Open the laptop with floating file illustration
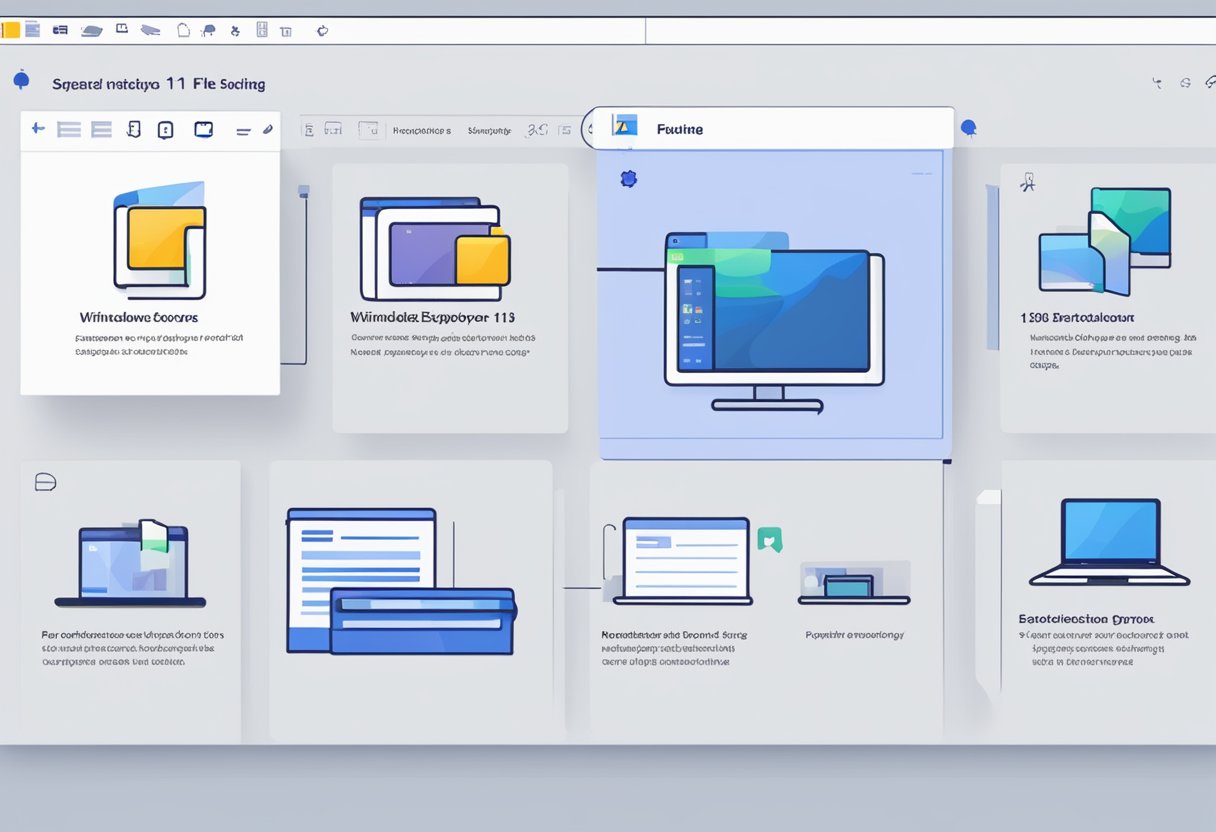This screenshot has width=1216, height=832. click(130, 563)
